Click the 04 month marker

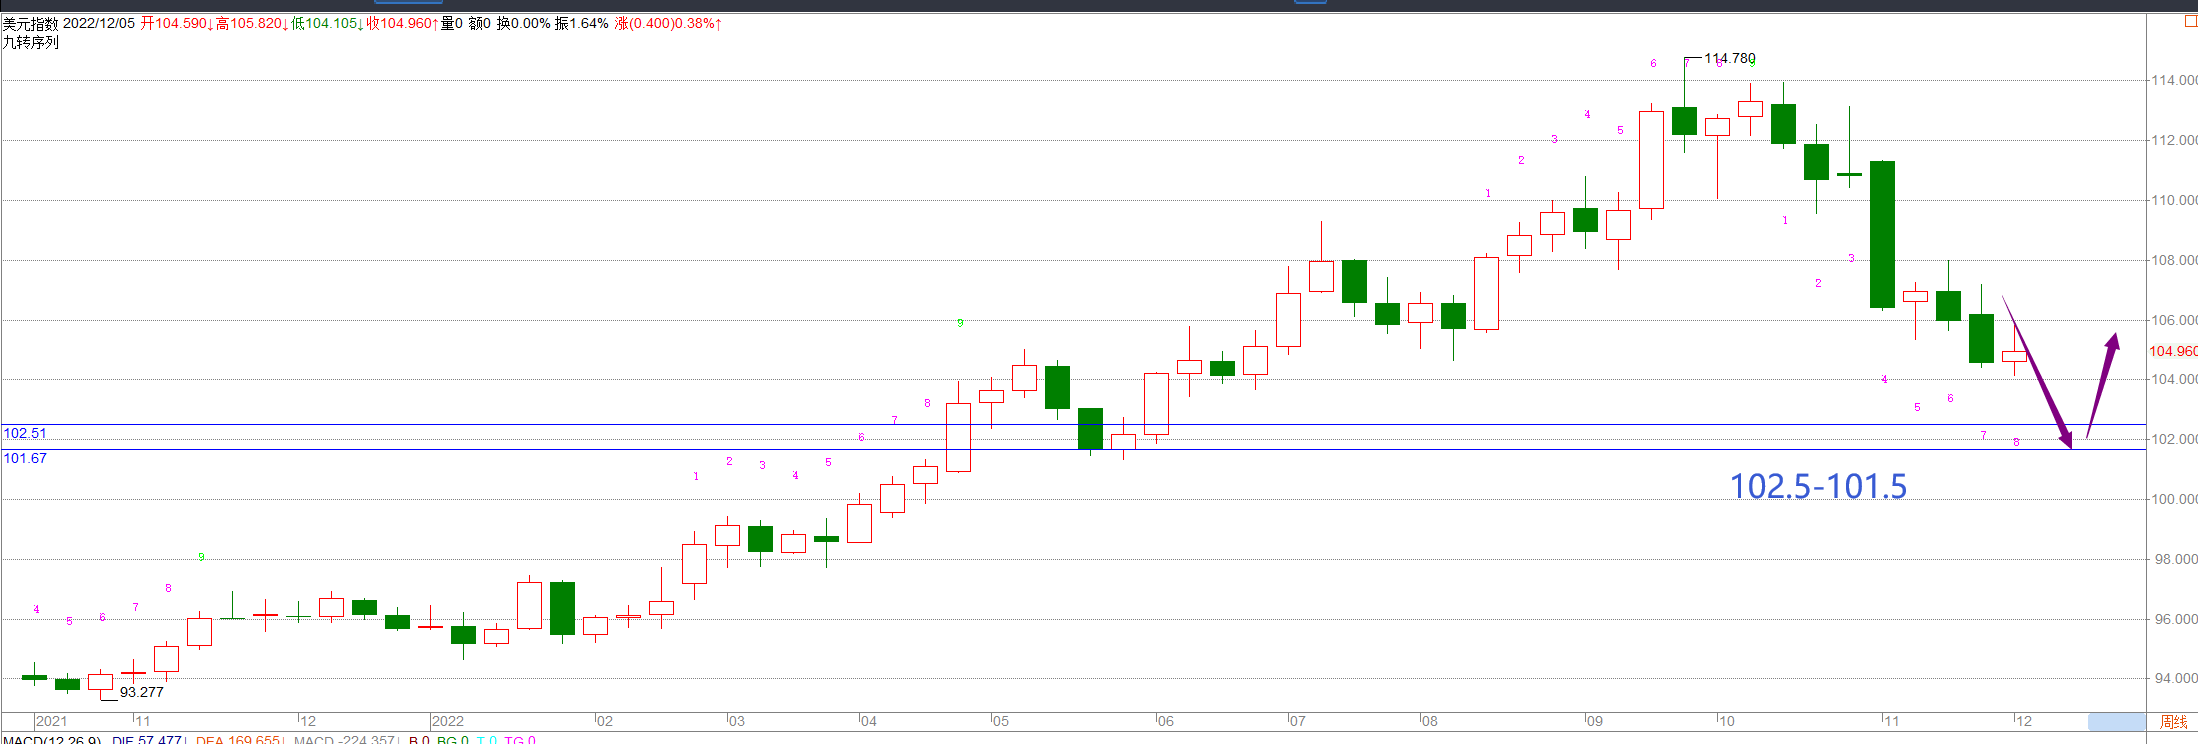tap(868, 721)
